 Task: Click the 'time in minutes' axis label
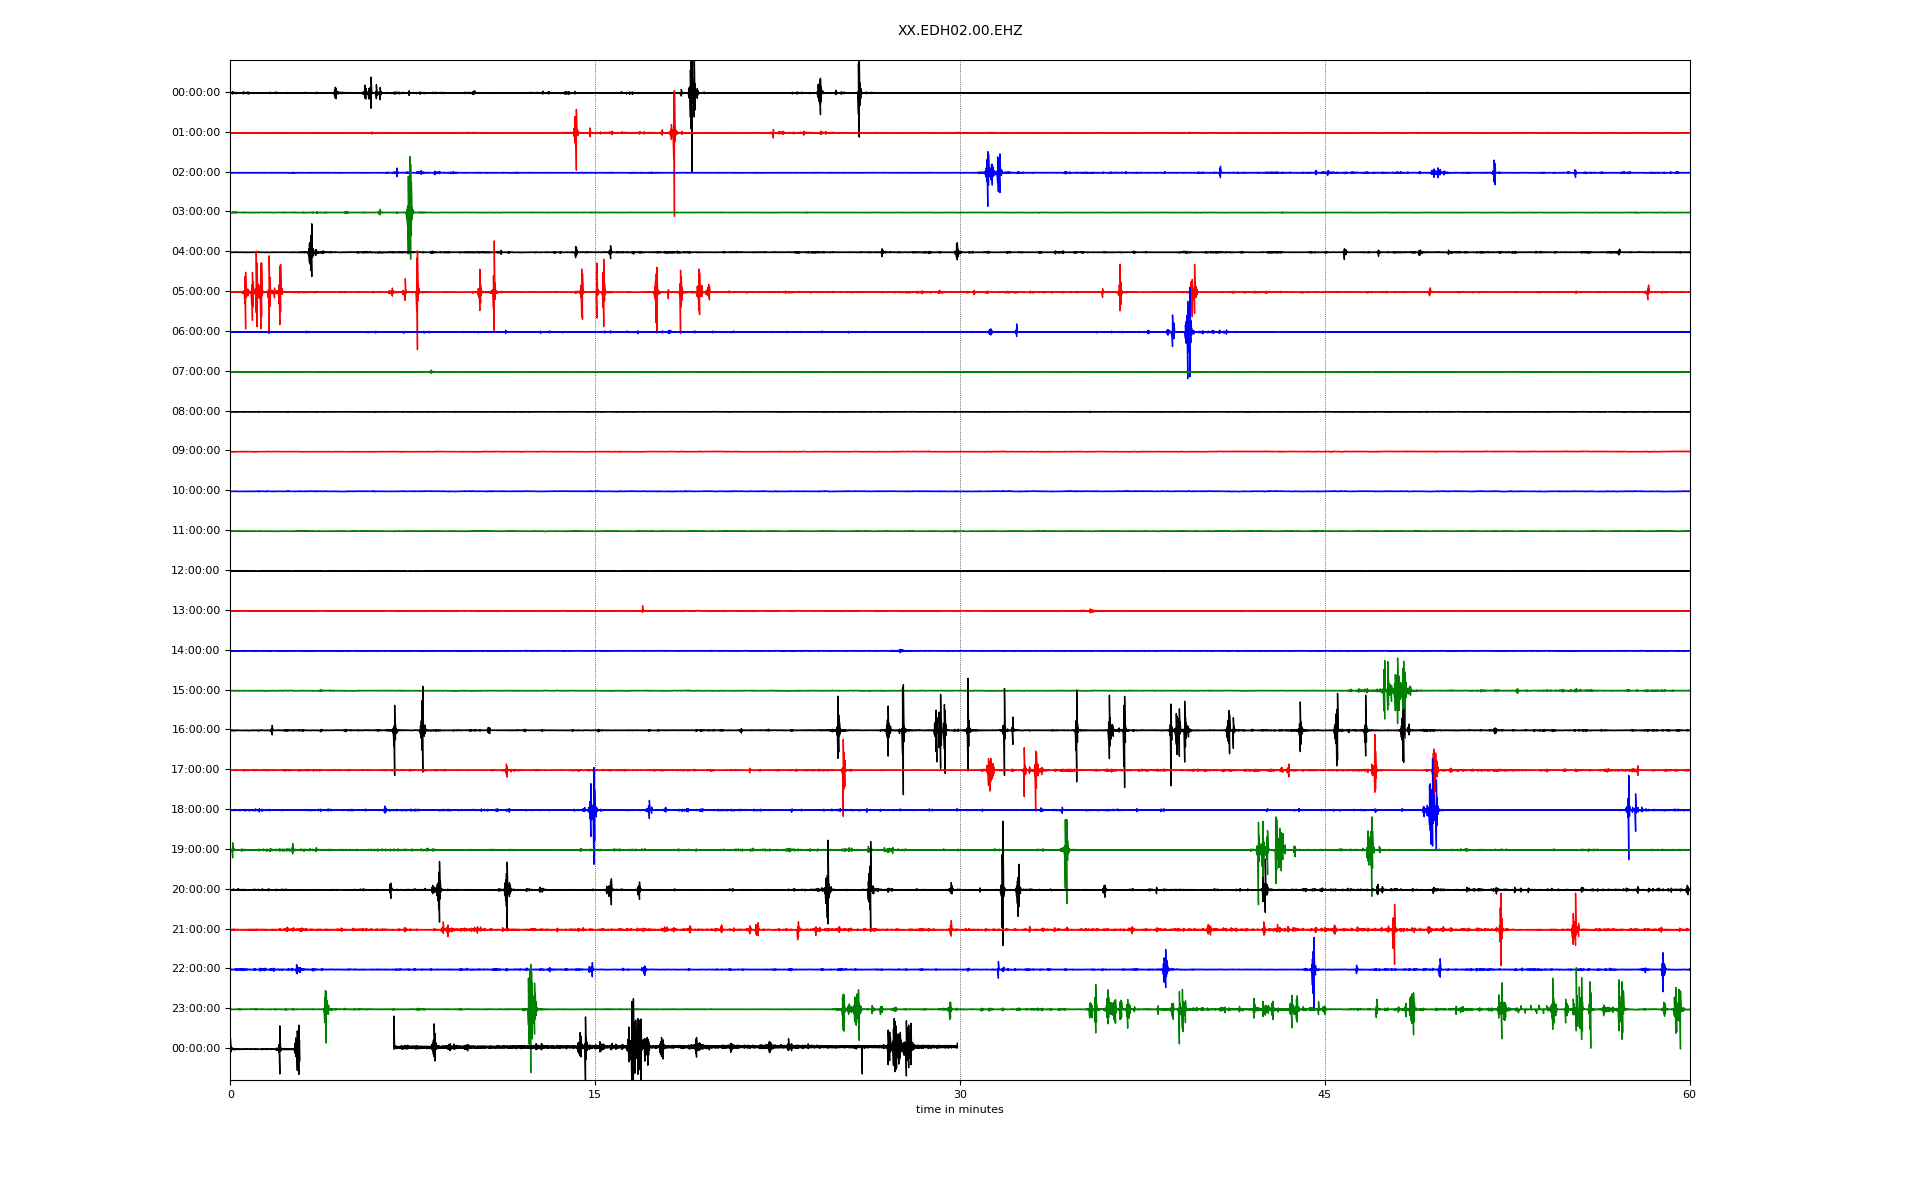[959, 1110]
